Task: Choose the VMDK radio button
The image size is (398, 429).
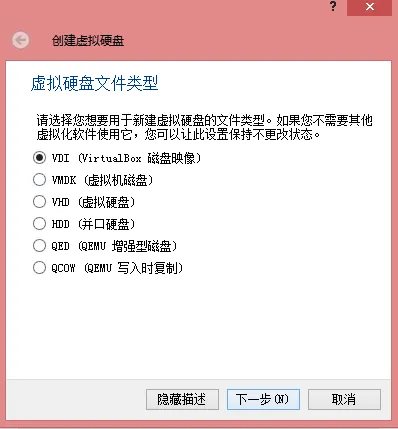Action: click(39, 180)
